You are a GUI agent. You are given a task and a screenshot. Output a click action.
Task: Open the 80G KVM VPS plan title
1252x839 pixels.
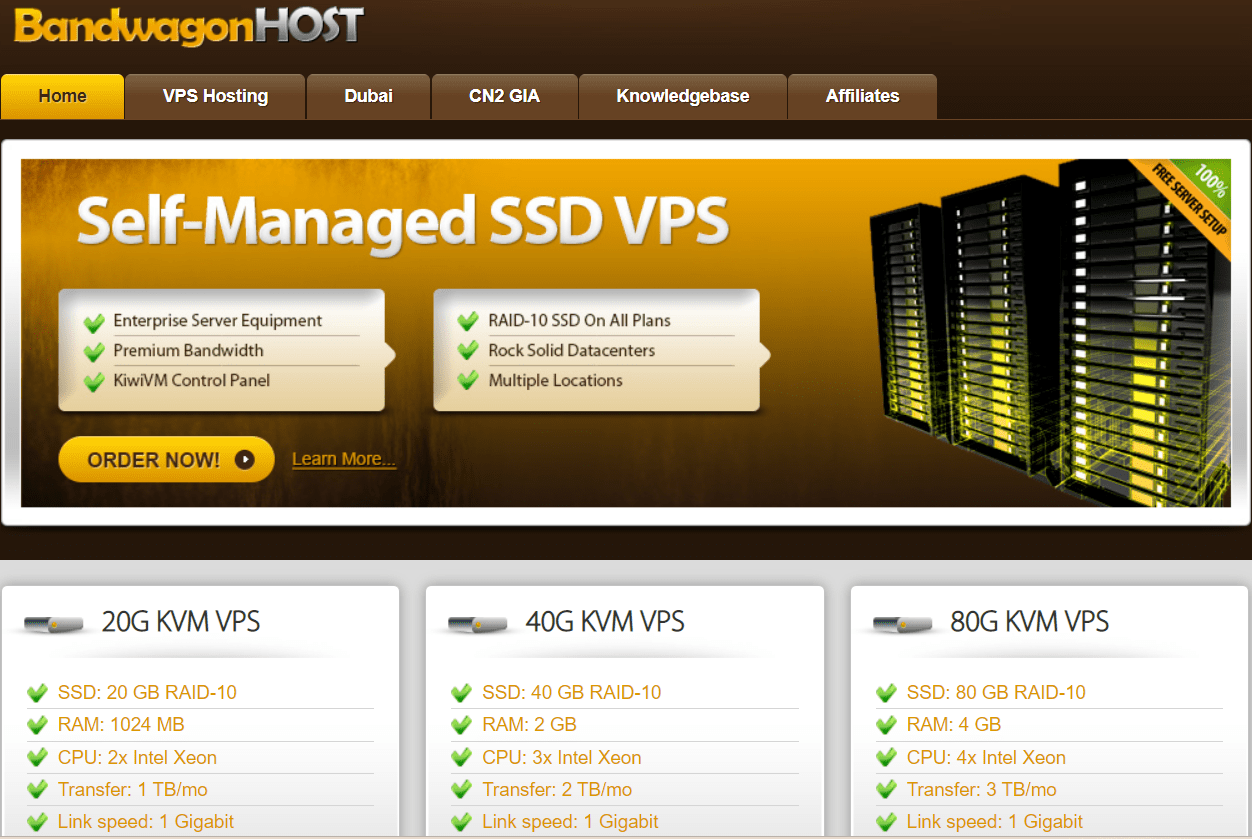coord(1030,622)
